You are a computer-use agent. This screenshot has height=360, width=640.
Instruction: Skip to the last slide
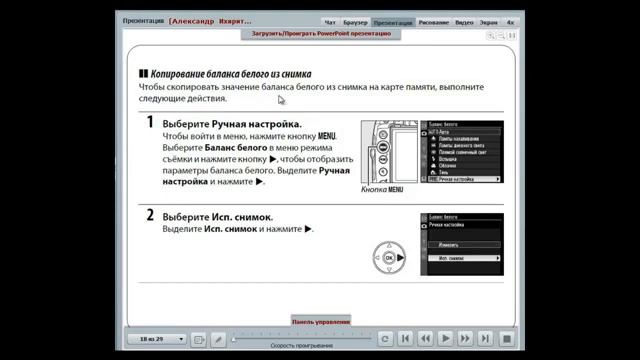point(485,339)
